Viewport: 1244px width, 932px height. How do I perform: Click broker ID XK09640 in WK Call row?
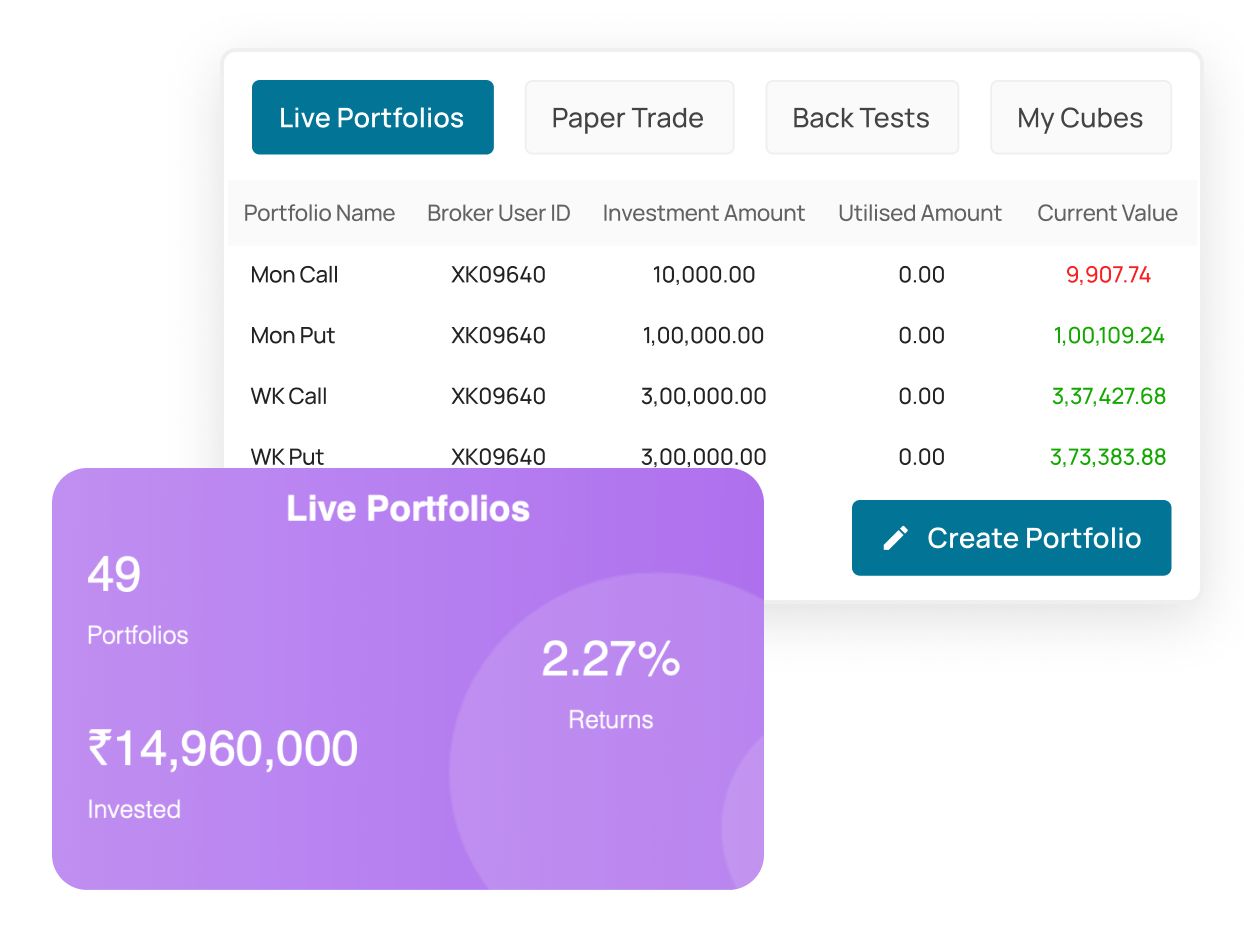click(x=499, y=396)
